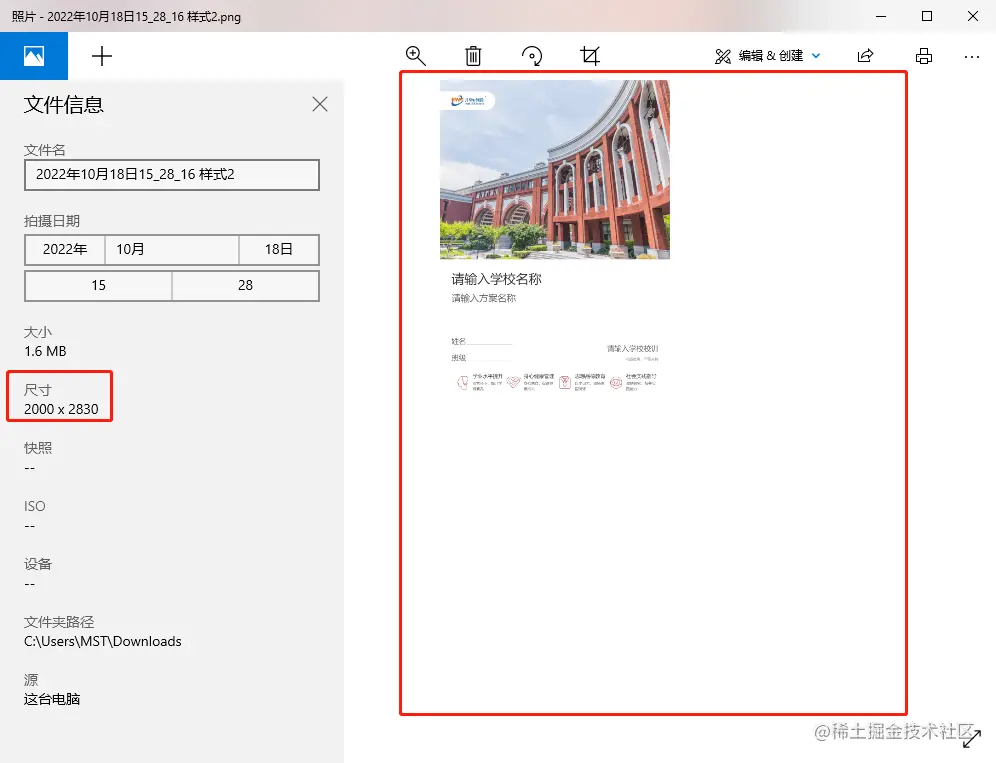This screenshot has height=763, width=996.
Task: Click the minute field showing 28
Action: pos(245,286)
